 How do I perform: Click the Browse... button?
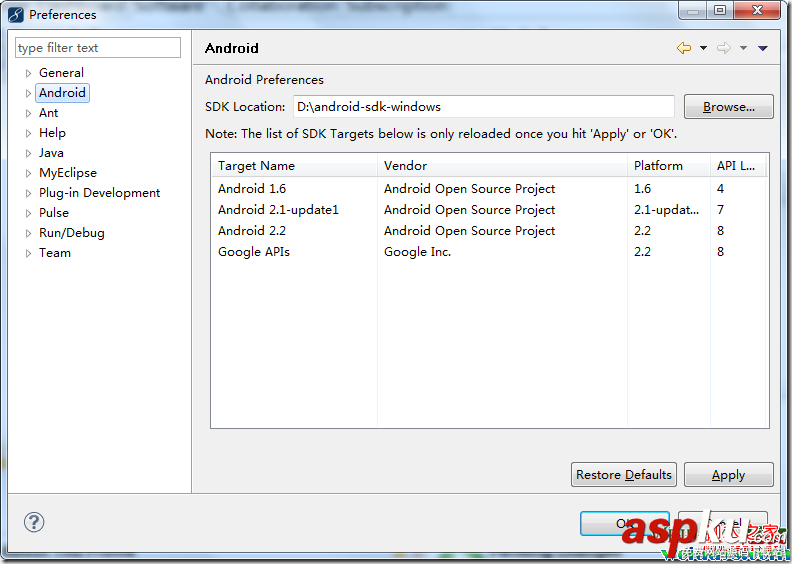click(728, 107)
